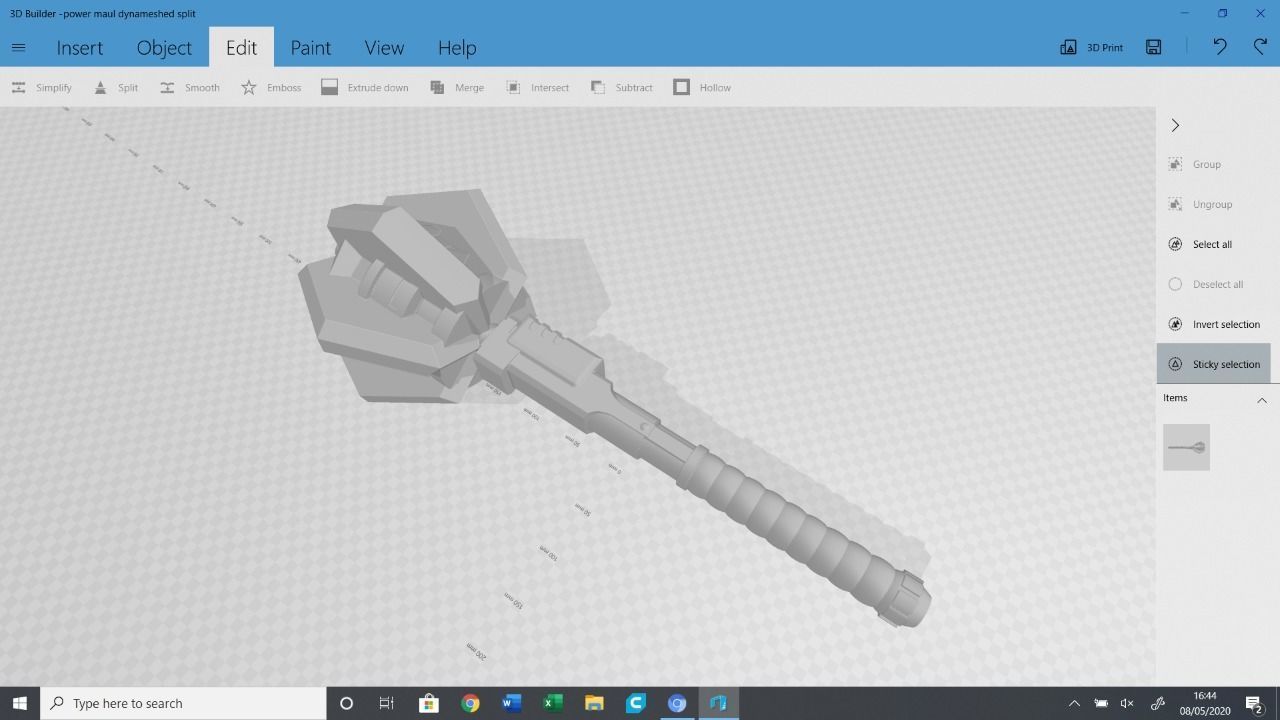Open the View tab
1280x720 pixels.
point(384,48)
